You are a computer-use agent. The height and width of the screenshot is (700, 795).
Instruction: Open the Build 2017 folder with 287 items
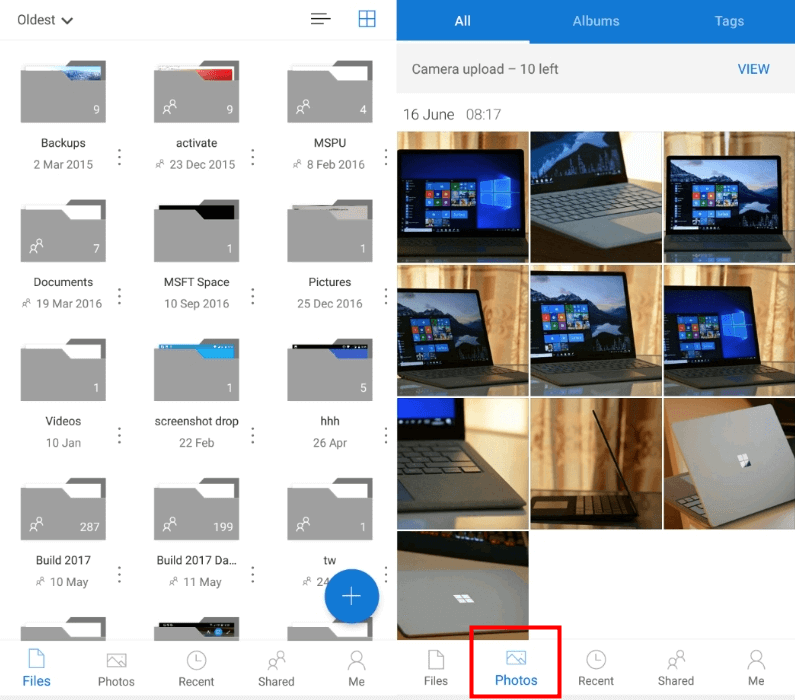(x=63, y=509)
